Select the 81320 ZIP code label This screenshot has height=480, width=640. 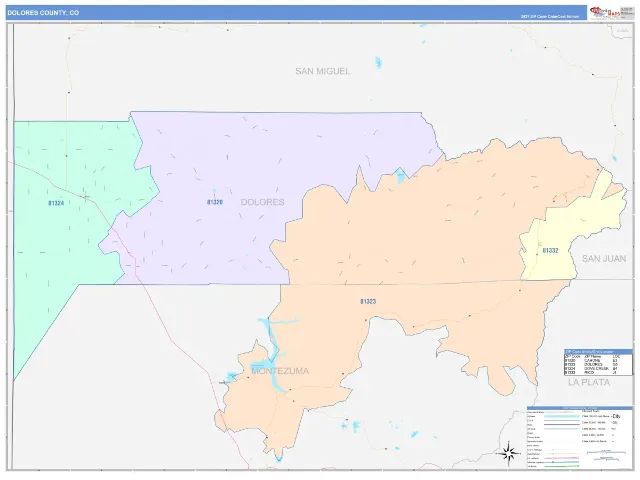(215, 202)
